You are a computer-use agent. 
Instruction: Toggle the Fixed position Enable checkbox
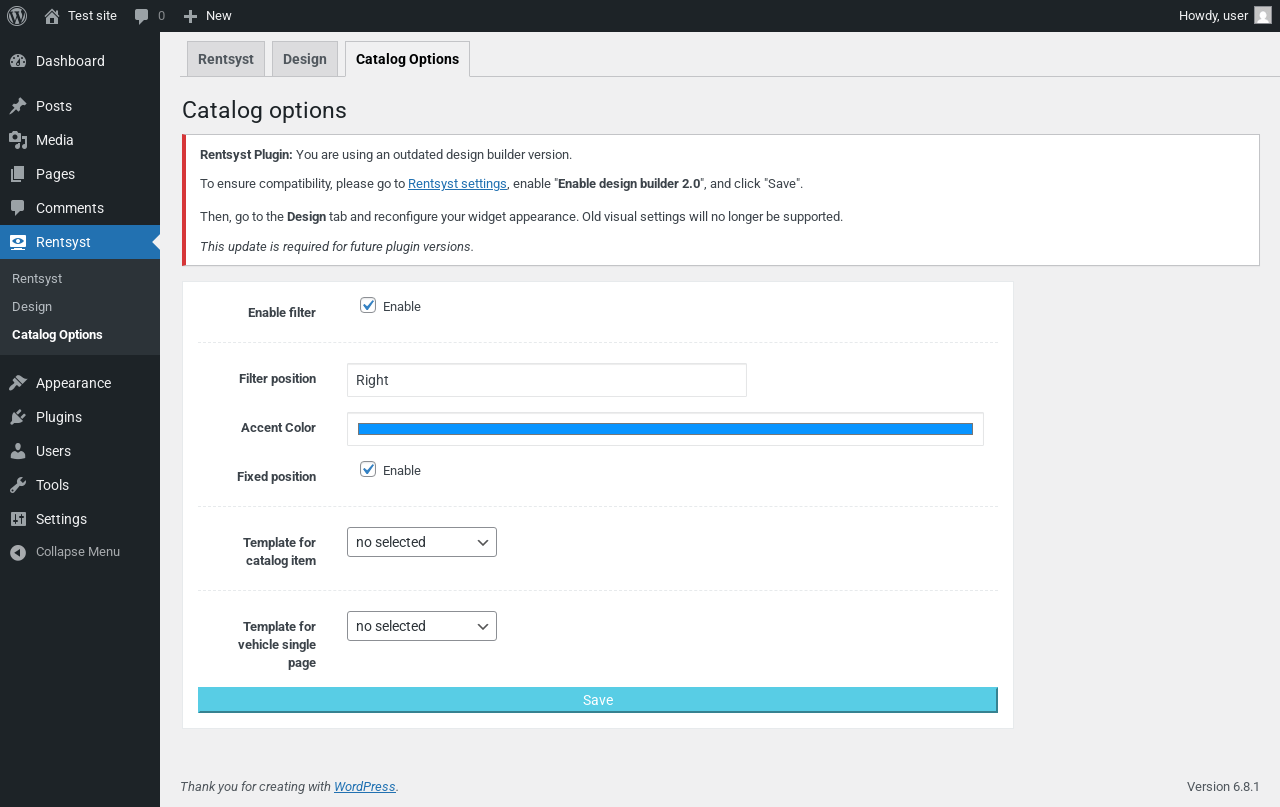click(368, 469)
